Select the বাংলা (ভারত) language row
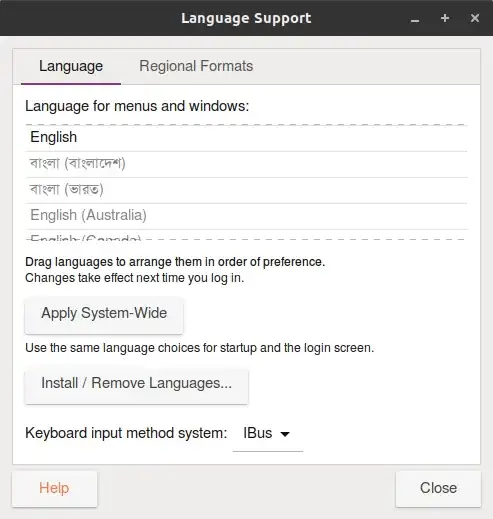Image resolution: width=493 pixels, height=519 pixels. click(246, 190)
